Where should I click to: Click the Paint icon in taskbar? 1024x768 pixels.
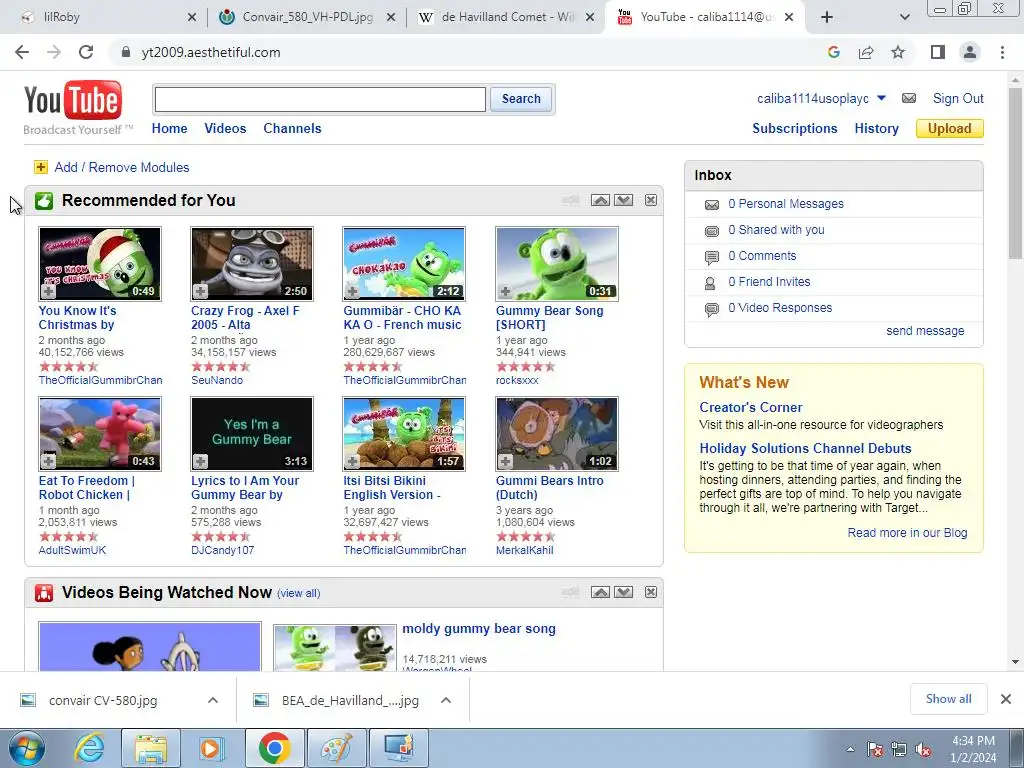pos(336,748)
